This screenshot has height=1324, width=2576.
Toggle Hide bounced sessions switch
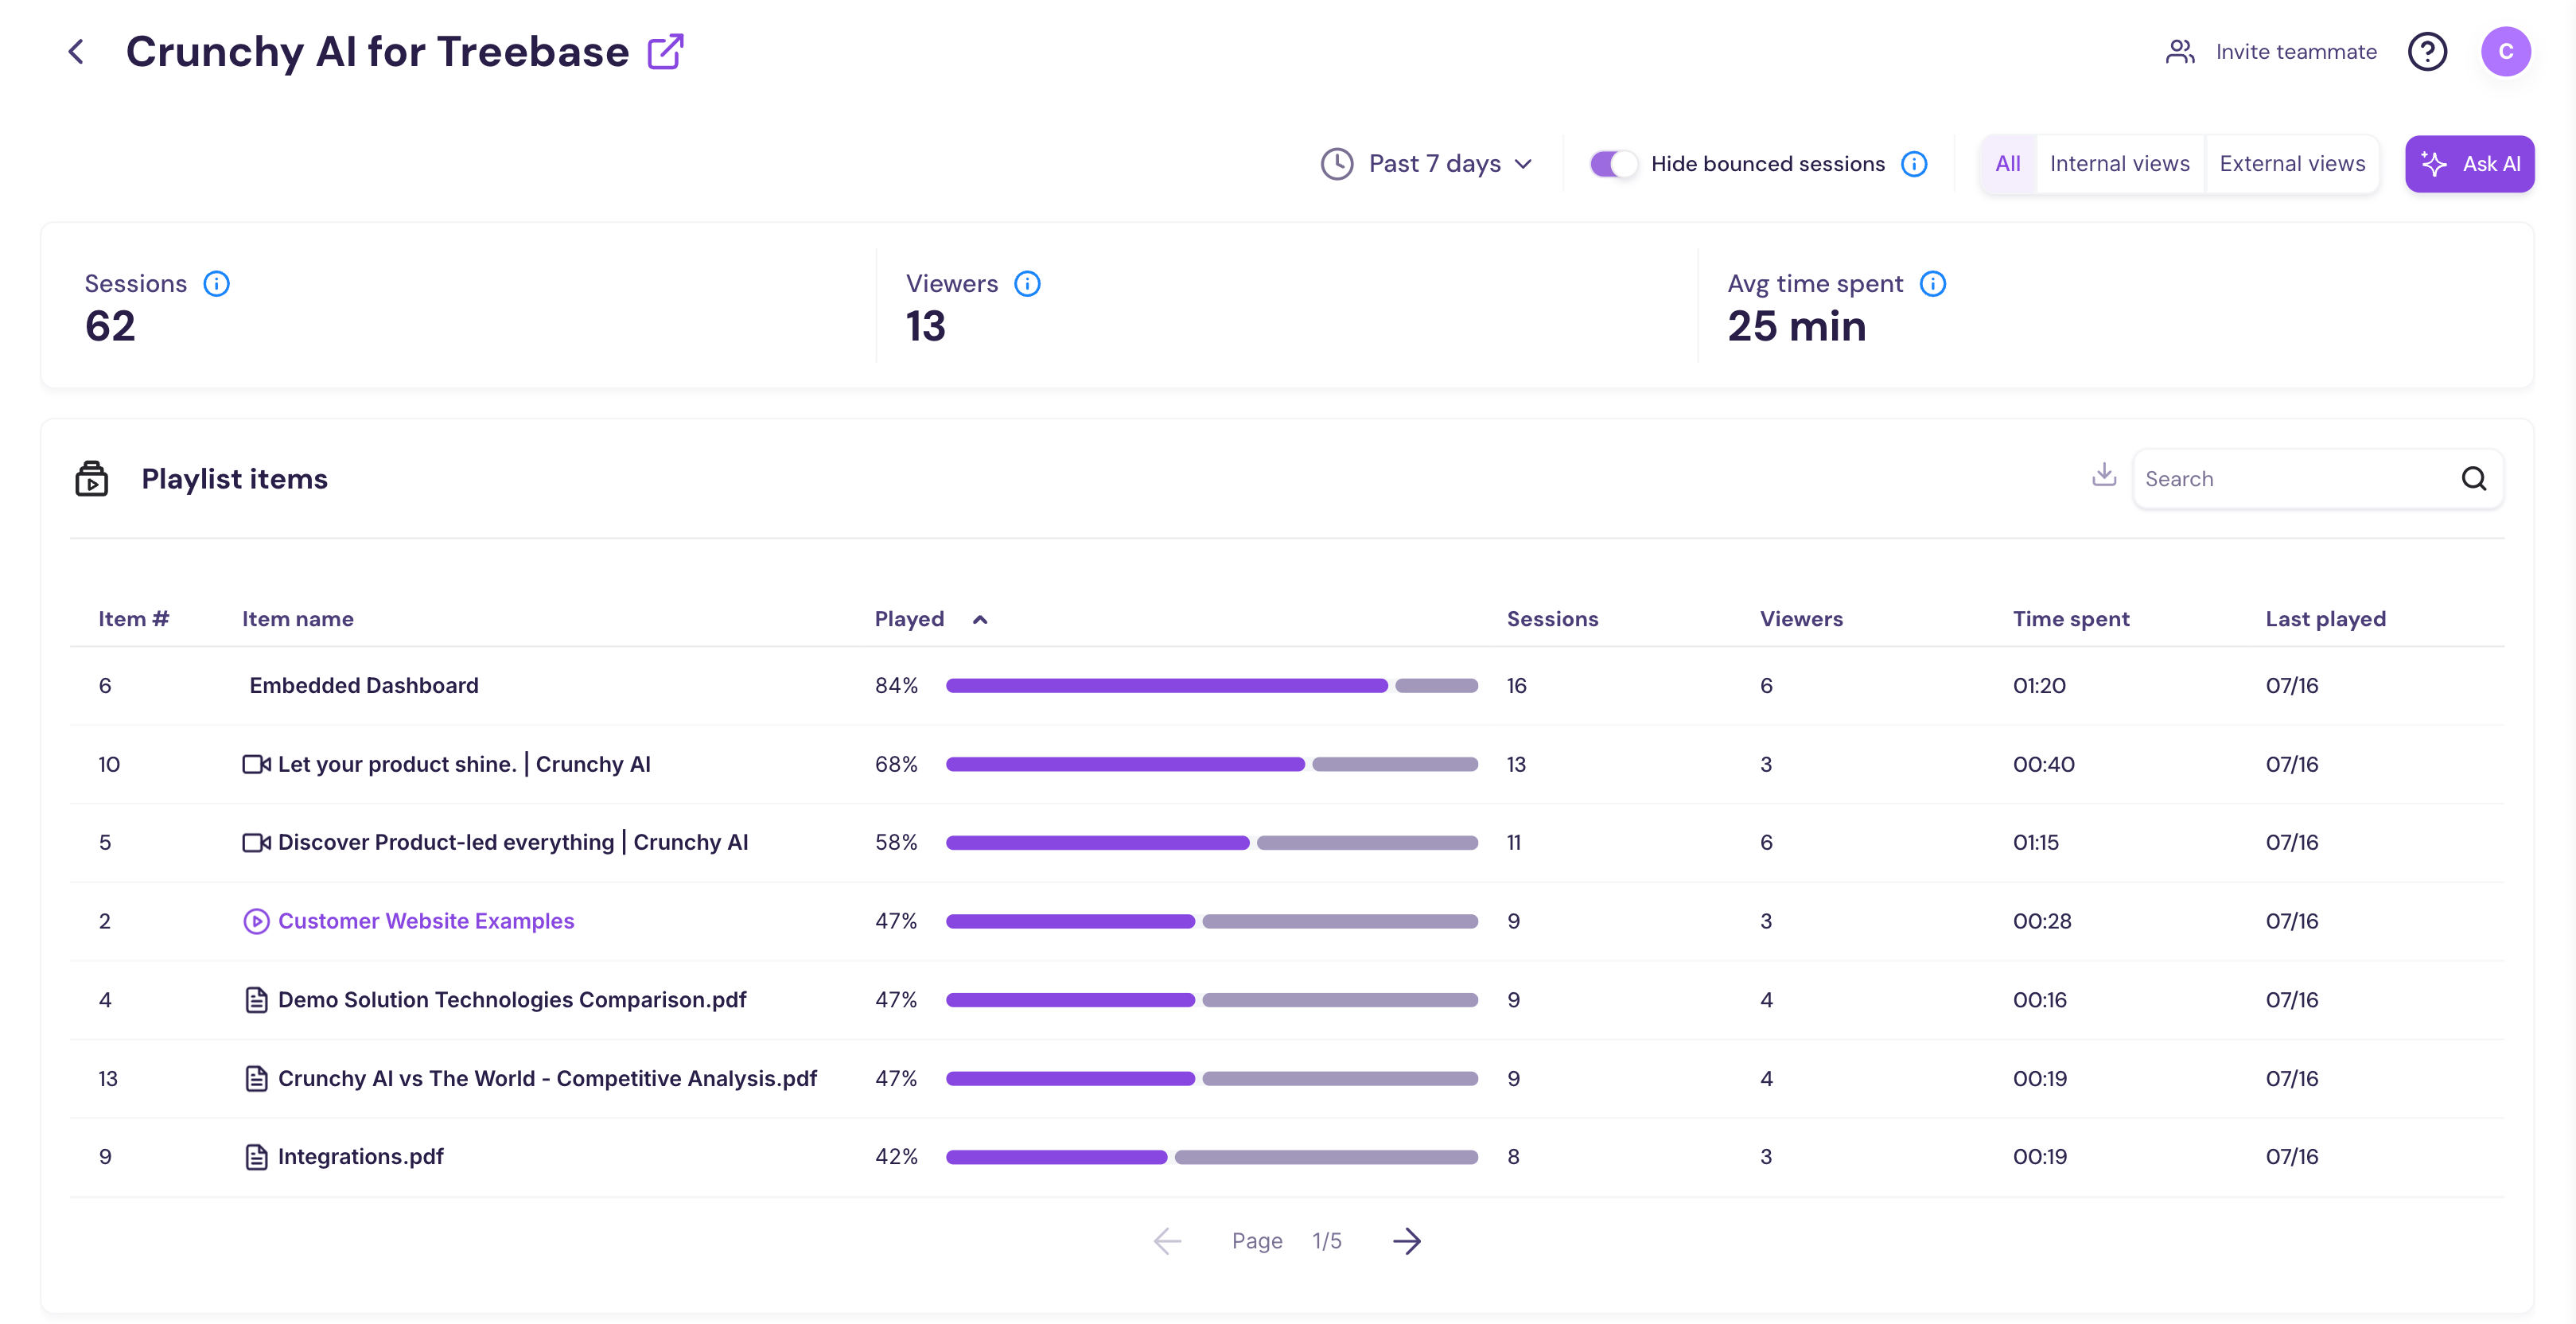1613,164
